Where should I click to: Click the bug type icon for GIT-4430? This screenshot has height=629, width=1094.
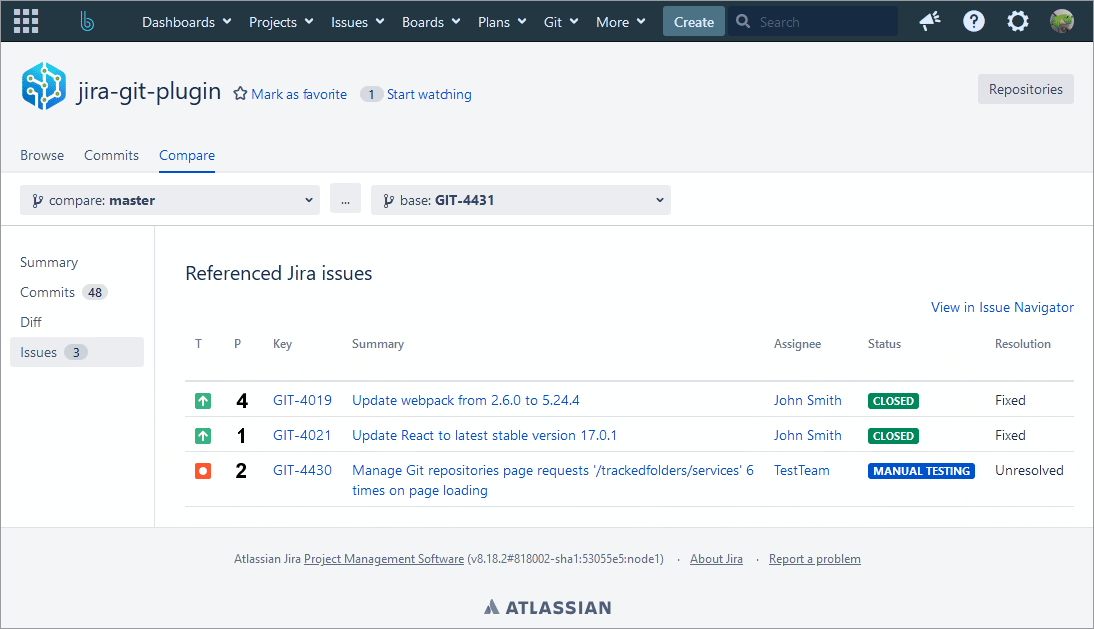tap(203, 471)
